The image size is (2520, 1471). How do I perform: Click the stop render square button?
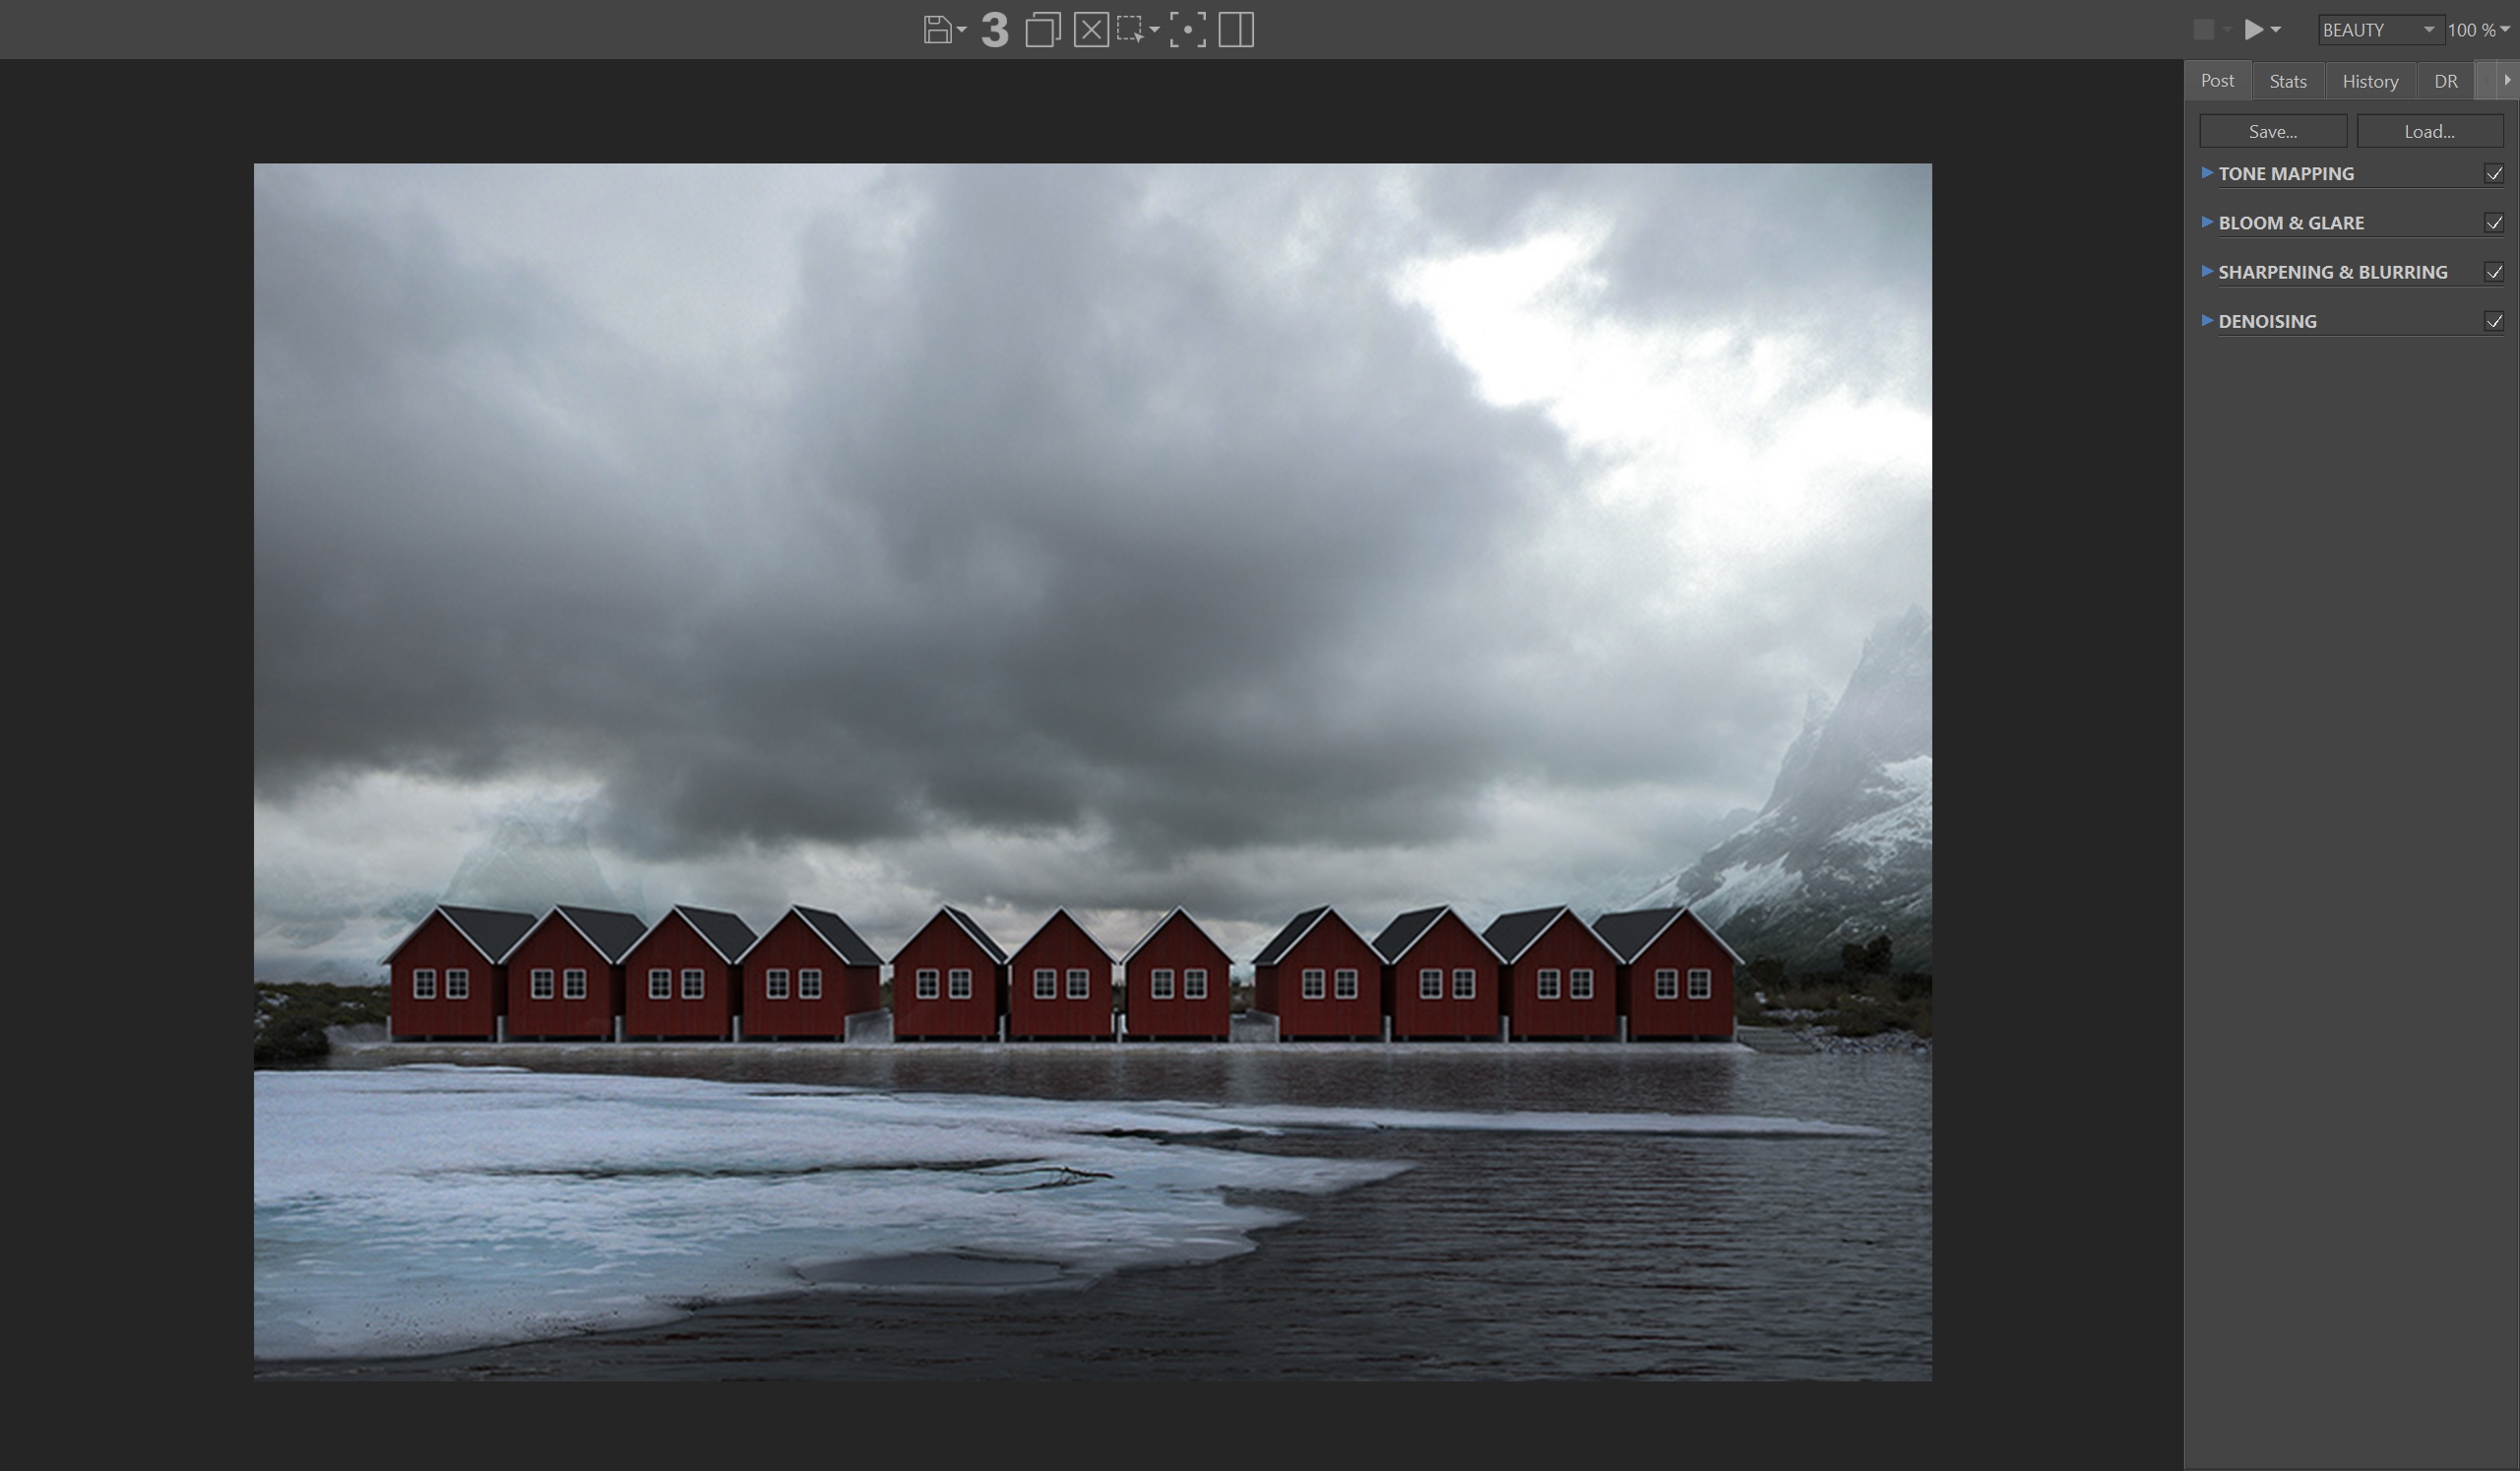pyautogui.click(x=2203, y=30)
